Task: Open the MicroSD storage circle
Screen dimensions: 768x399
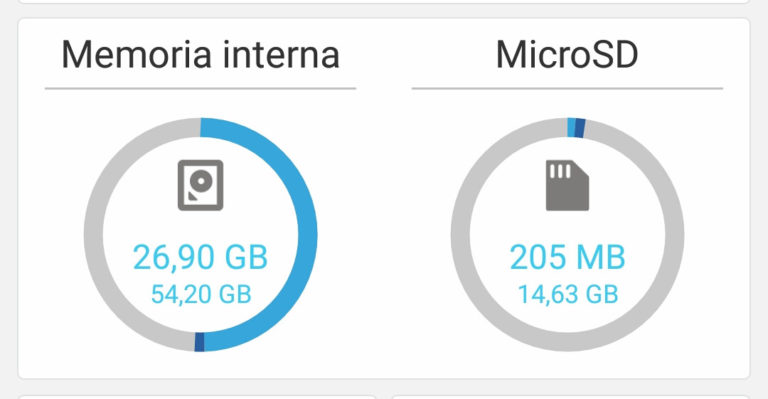Action: (567, 235)
